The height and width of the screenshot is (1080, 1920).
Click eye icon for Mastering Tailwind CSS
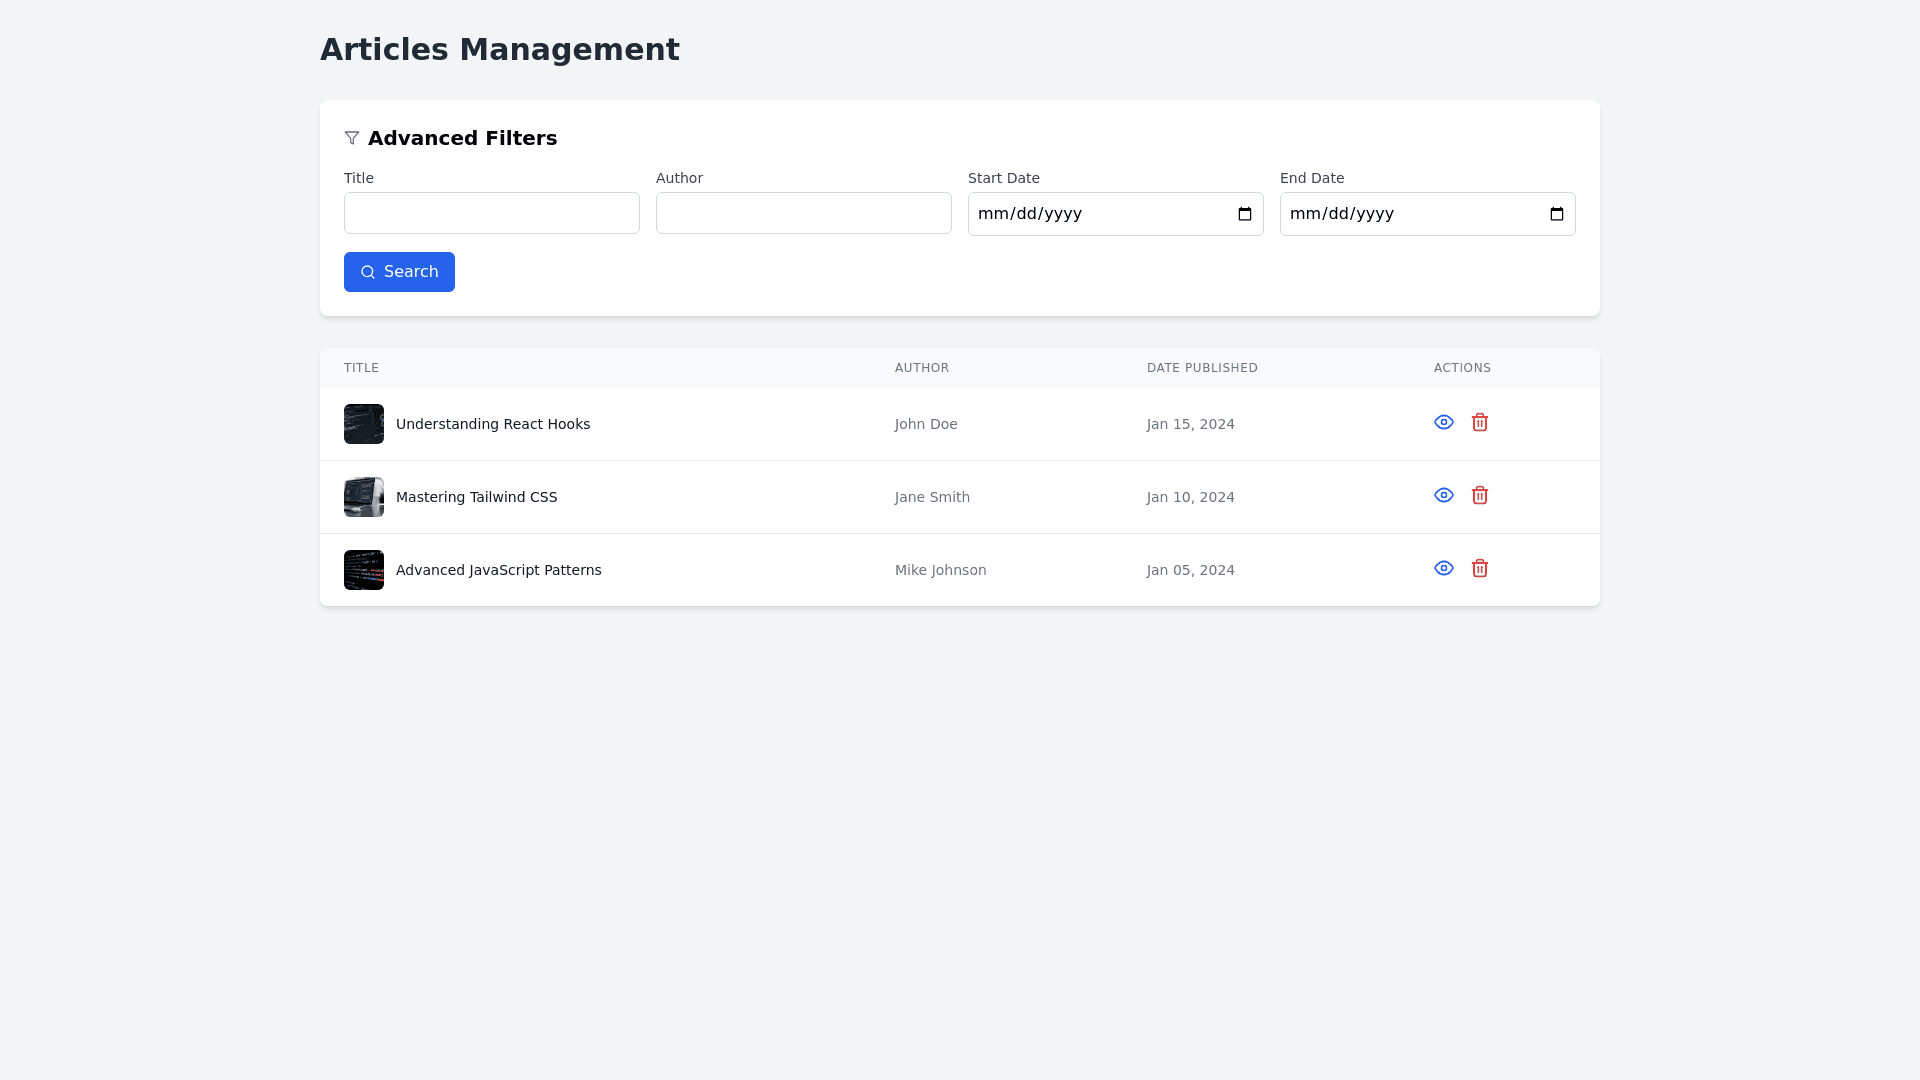(1443, 495)
